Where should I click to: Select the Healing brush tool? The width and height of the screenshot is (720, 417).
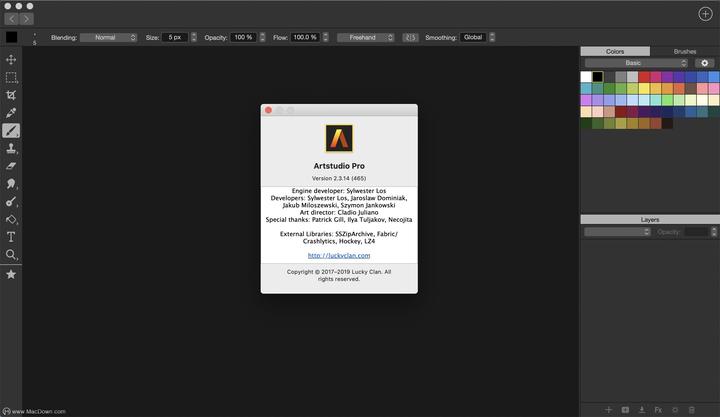pos(11,202)
